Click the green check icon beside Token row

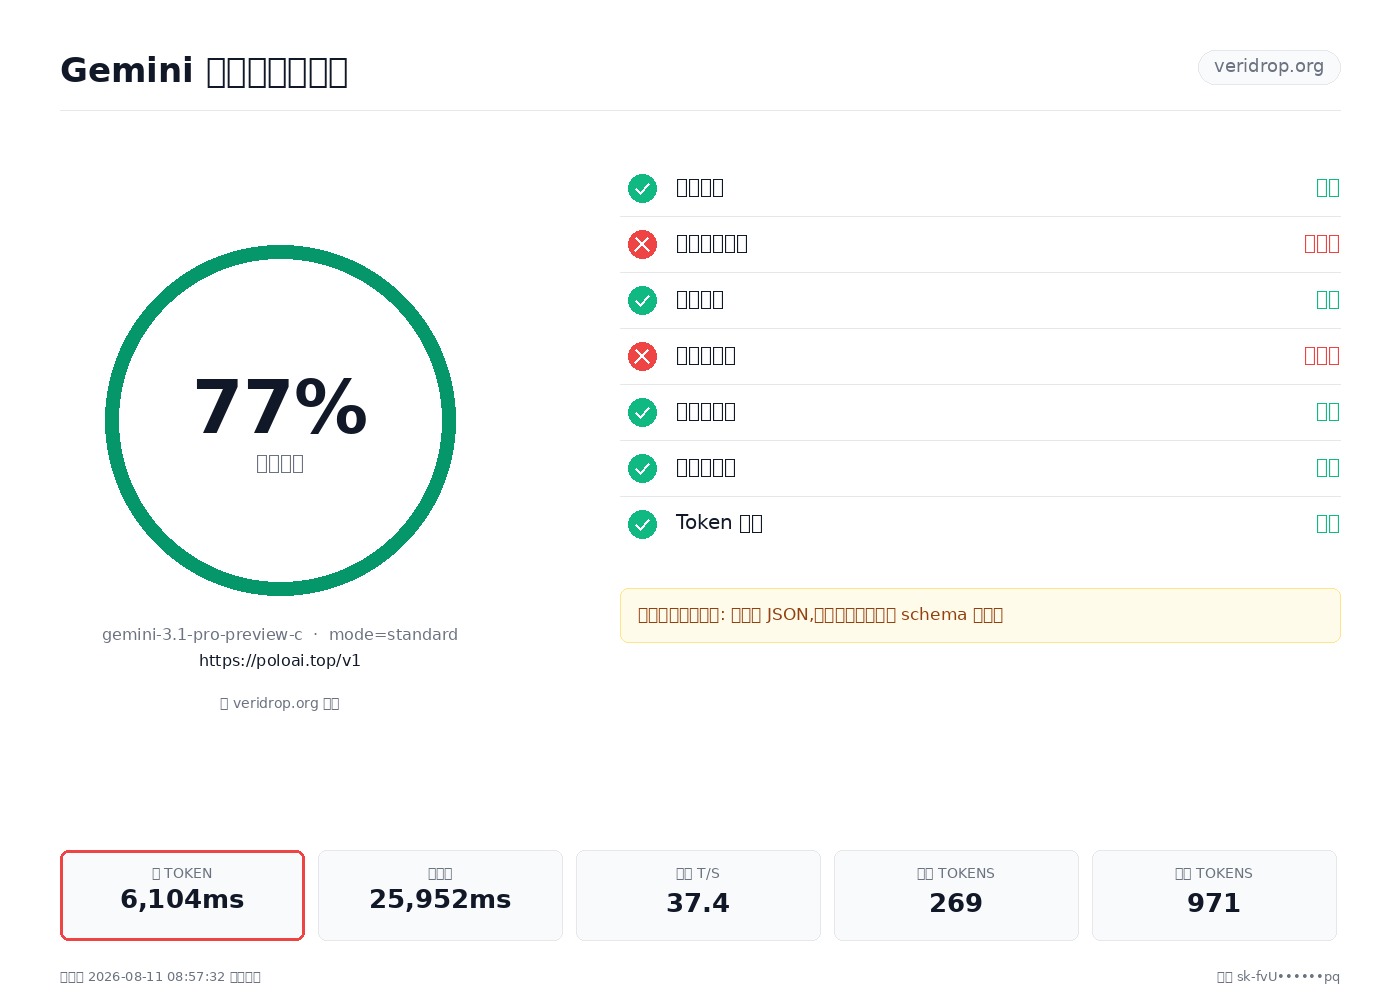pos(642,524)
